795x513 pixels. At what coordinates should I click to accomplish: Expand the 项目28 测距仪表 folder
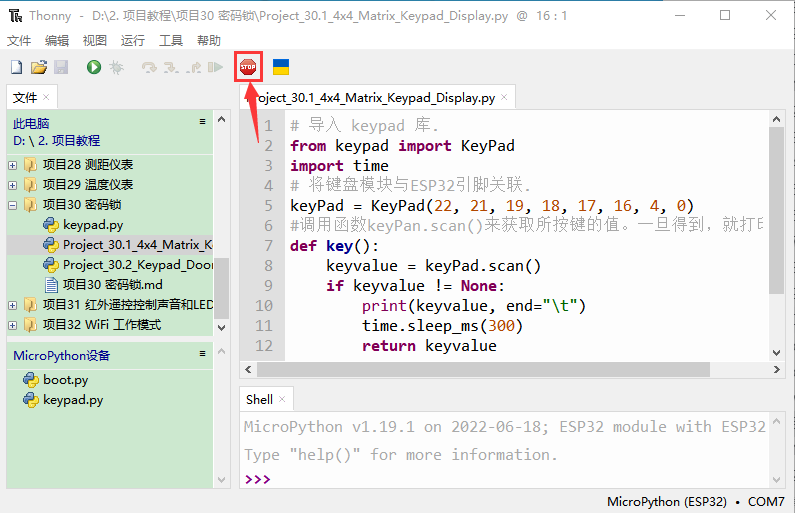point(13,165)
